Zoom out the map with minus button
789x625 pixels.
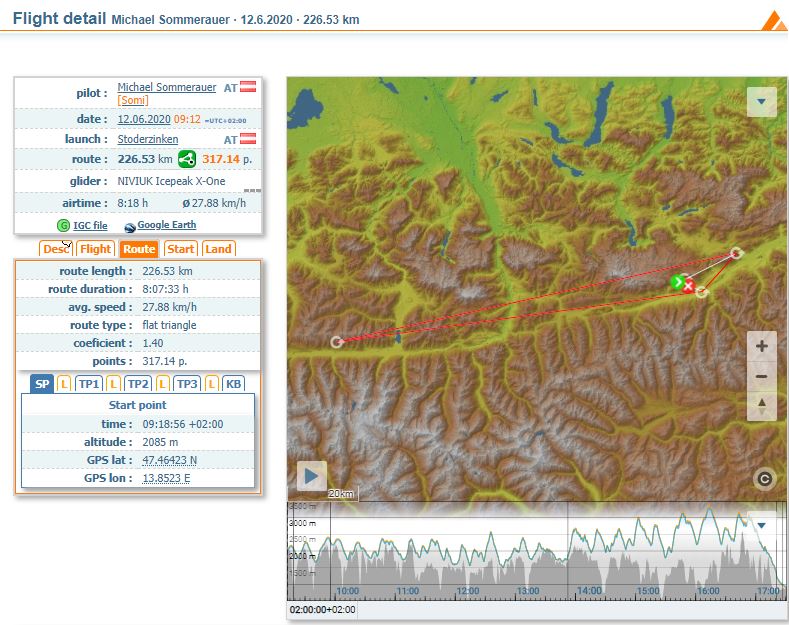click(x=762, y=377)
